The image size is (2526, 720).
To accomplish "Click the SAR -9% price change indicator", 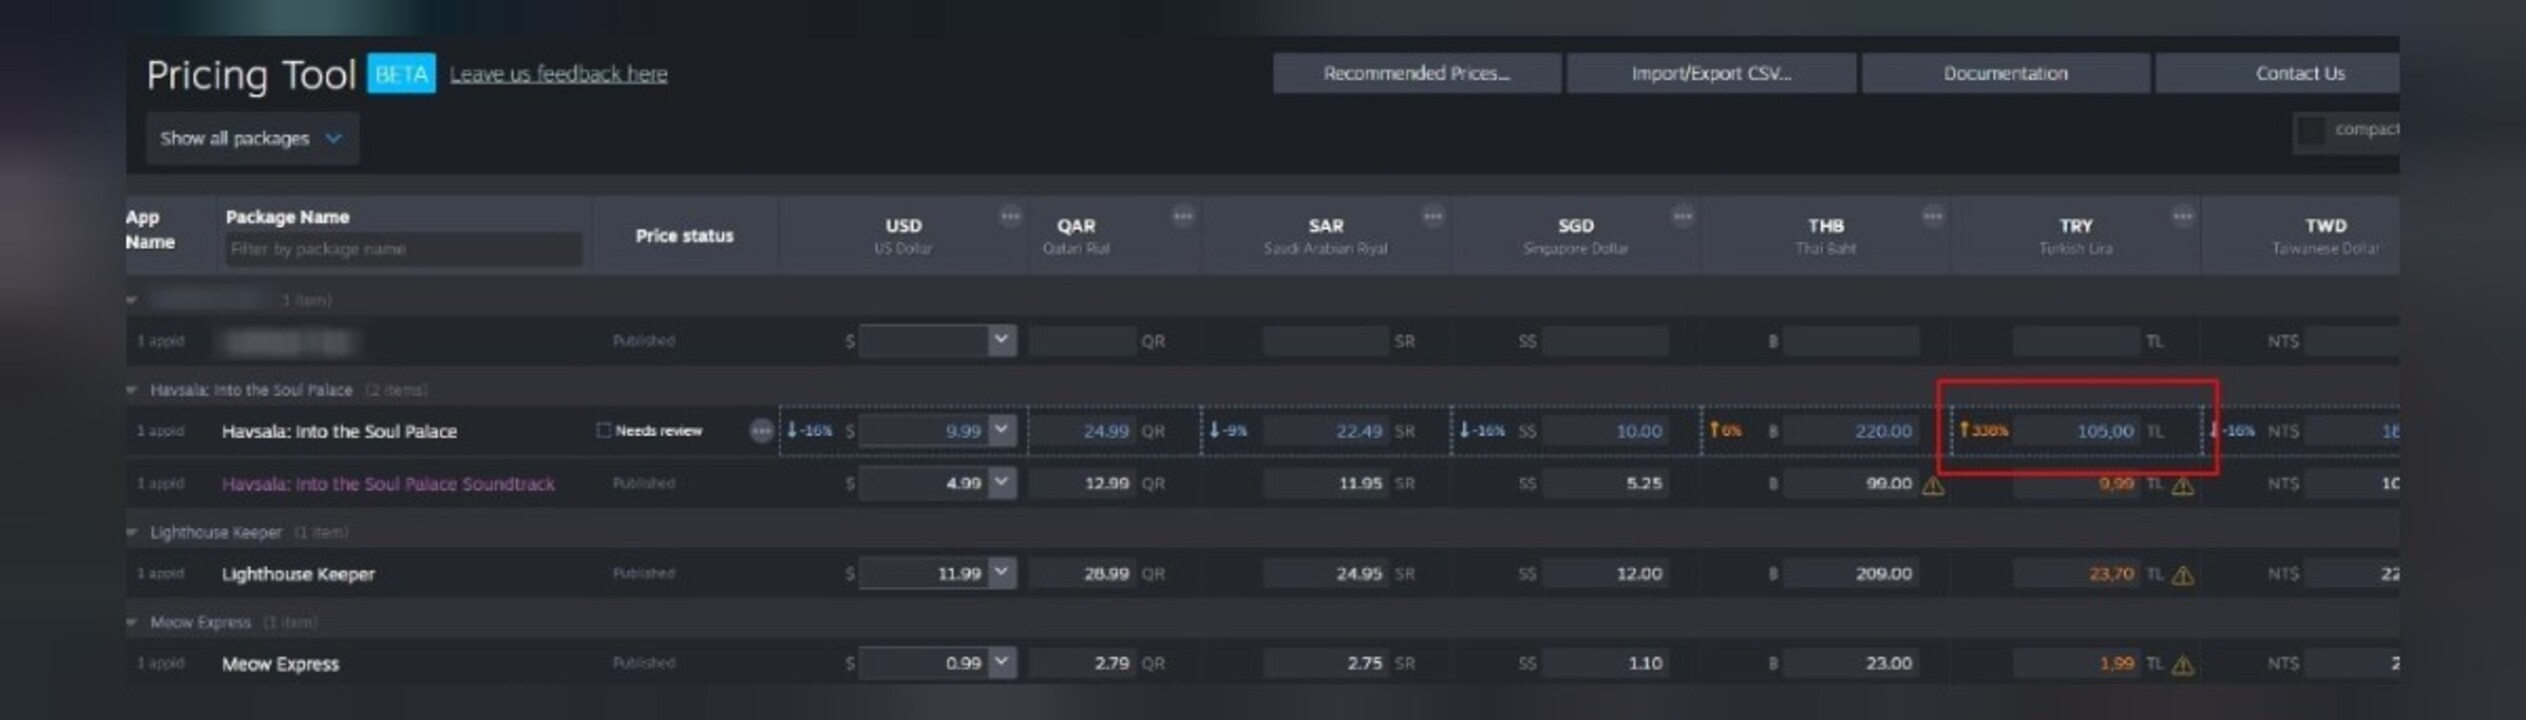I will (1228, 431).
